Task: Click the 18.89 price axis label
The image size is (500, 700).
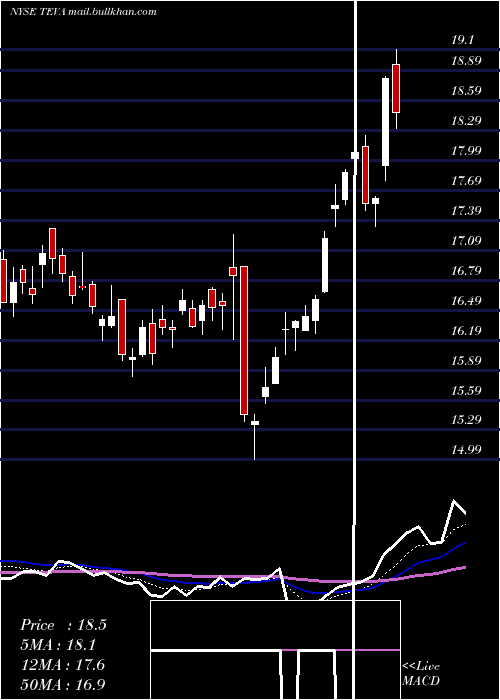Action: [466, 61]
